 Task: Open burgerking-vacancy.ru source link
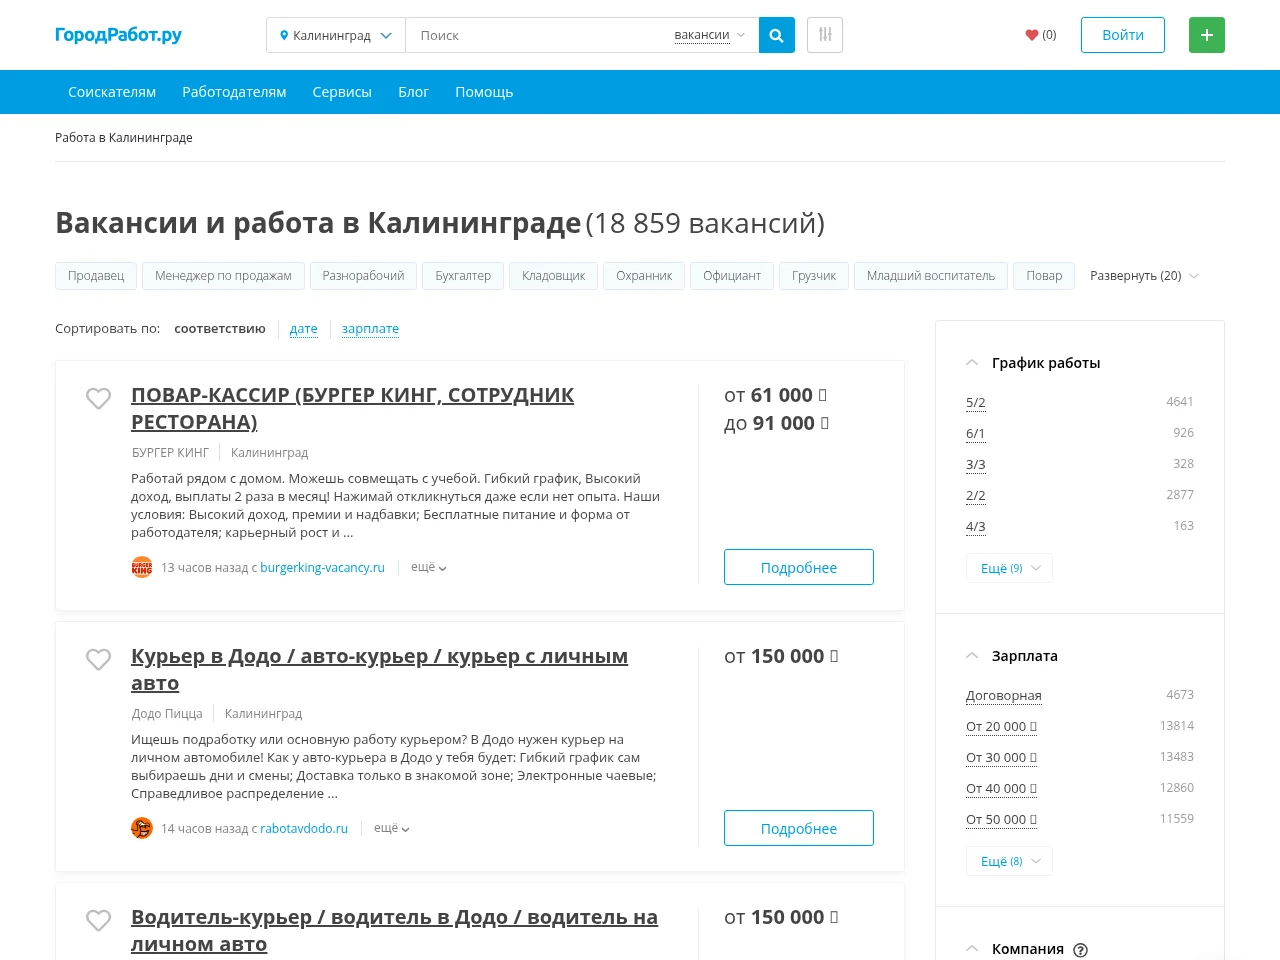click(x=322, y=568)
